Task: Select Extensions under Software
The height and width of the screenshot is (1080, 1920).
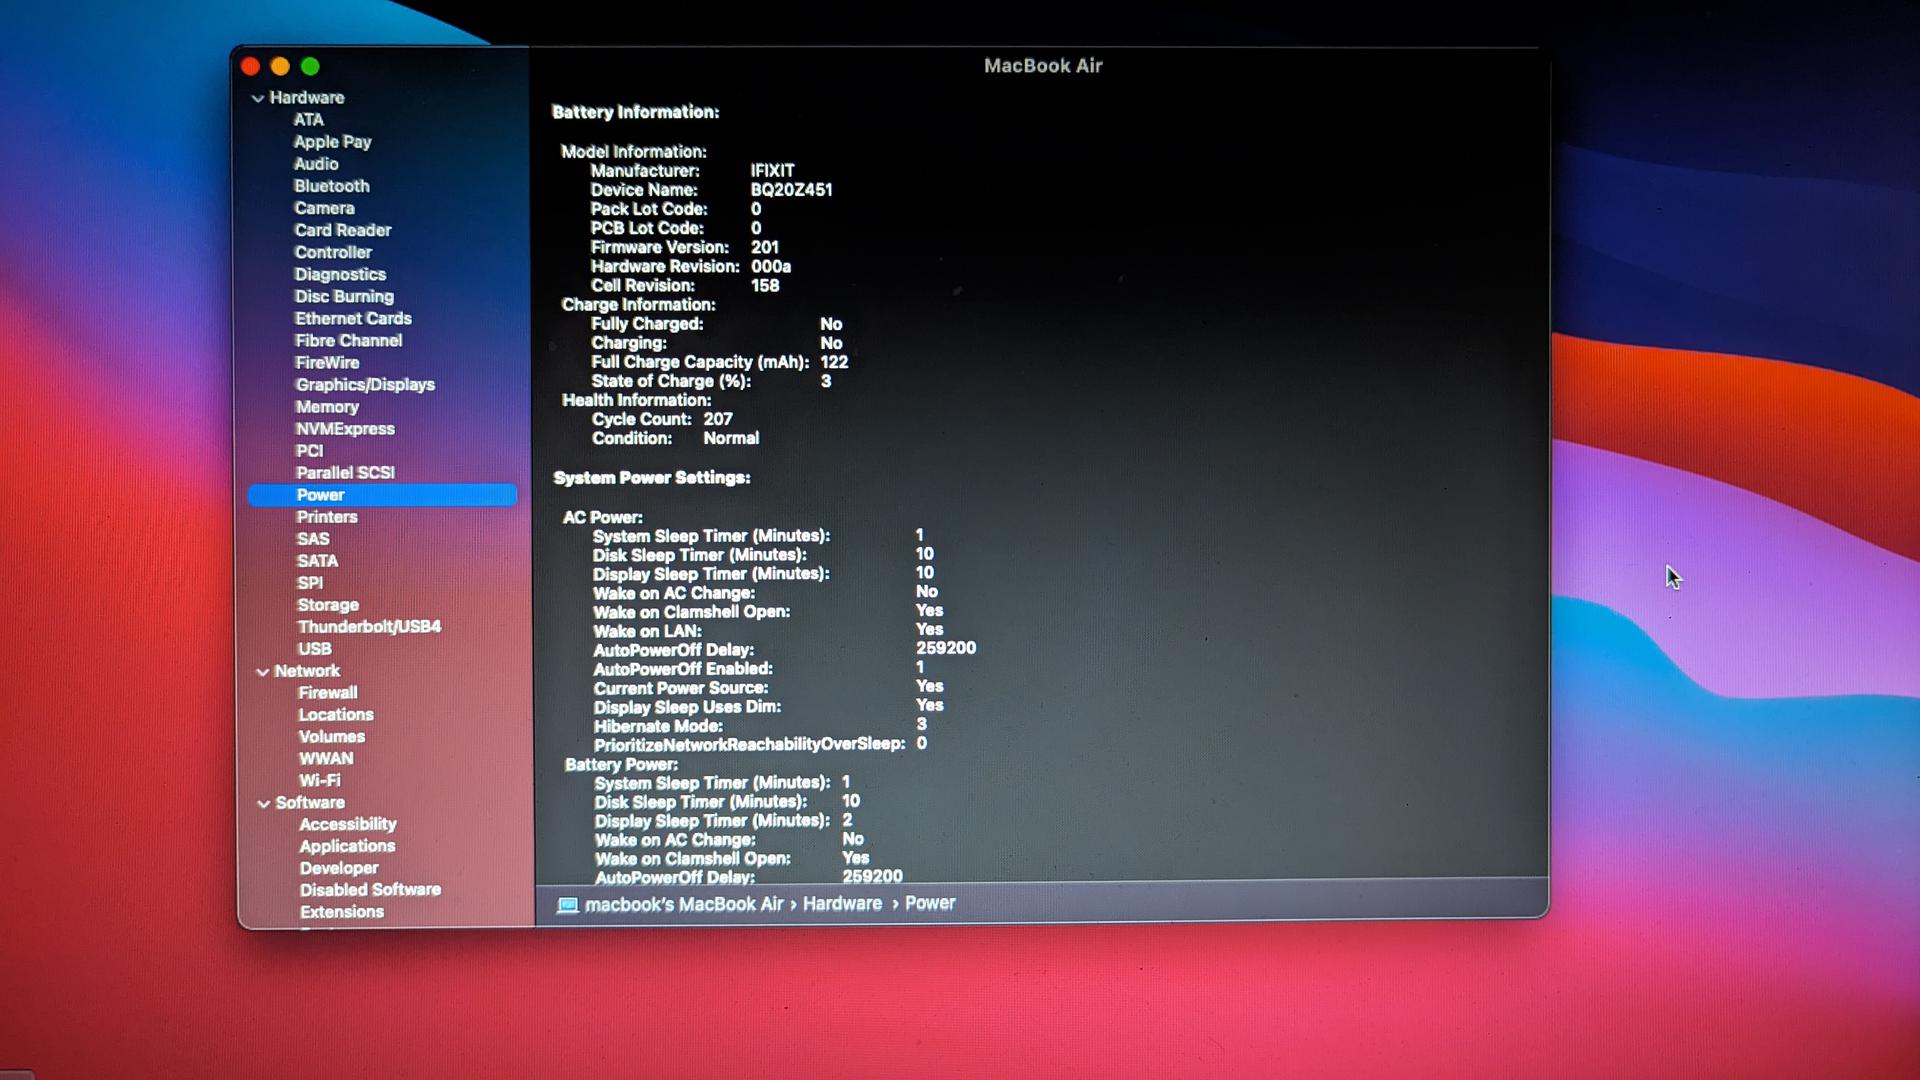Action: pyautogui.click(x=342, y=912)
